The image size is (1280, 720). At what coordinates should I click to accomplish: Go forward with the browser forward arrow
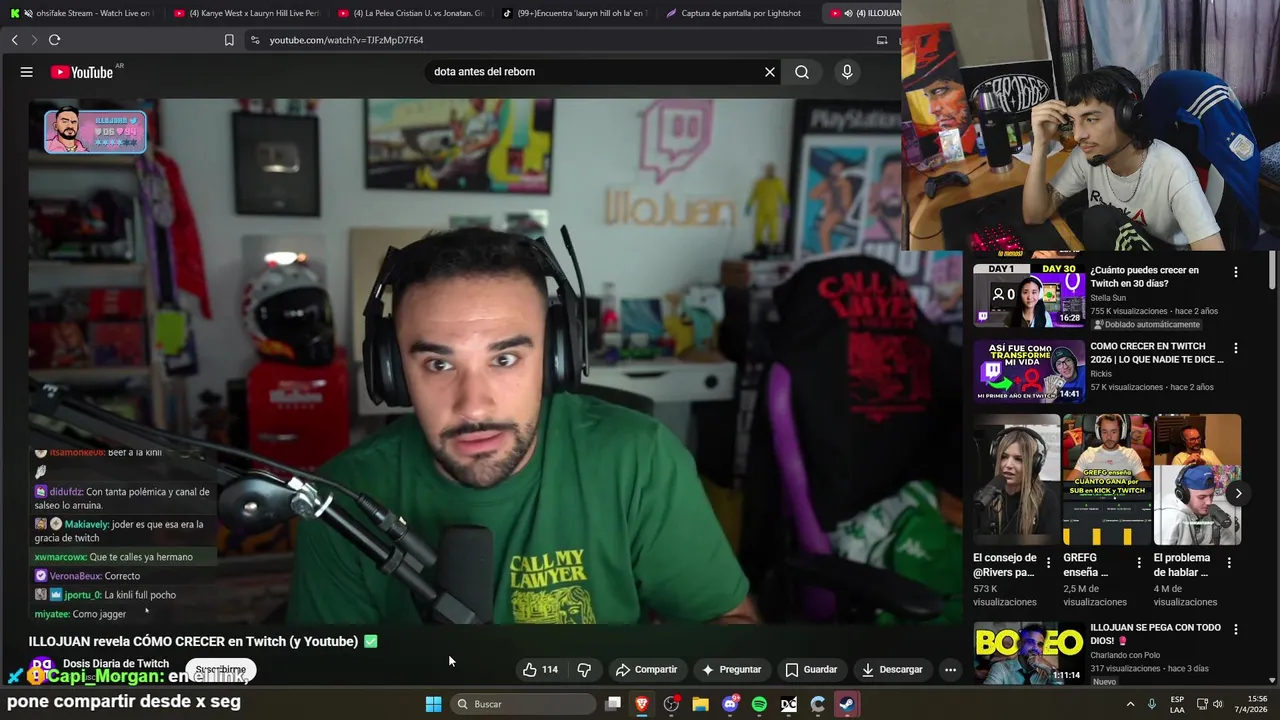point(33,40)
